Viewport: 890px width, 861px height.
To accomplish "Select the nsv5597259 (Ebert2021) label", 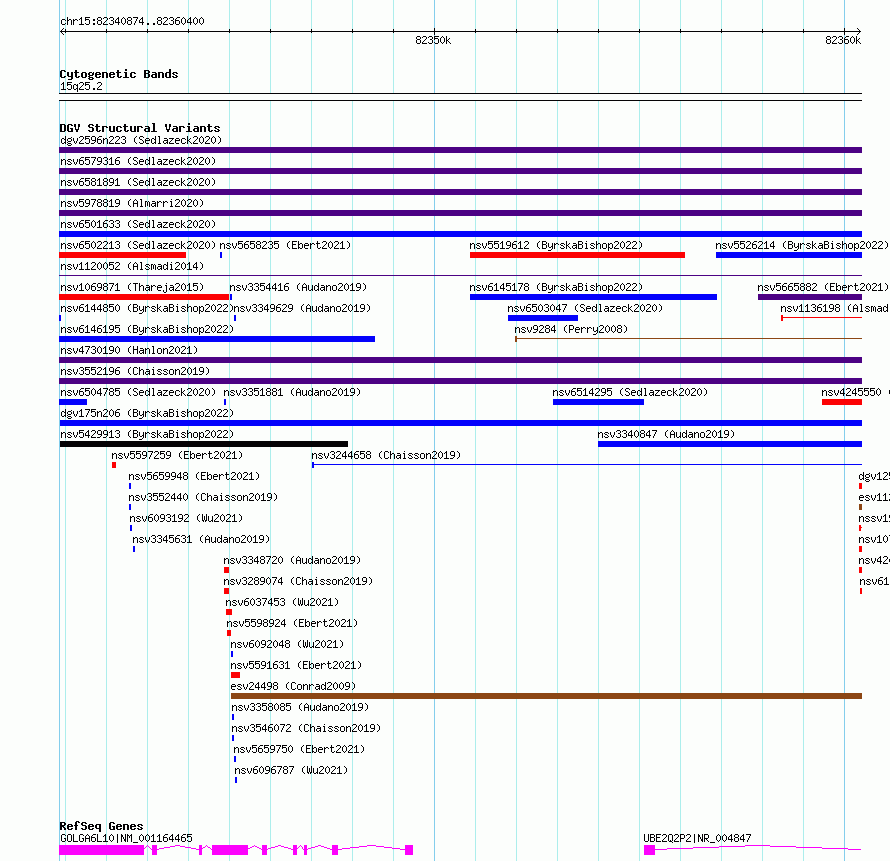I will tap(177, 455).
